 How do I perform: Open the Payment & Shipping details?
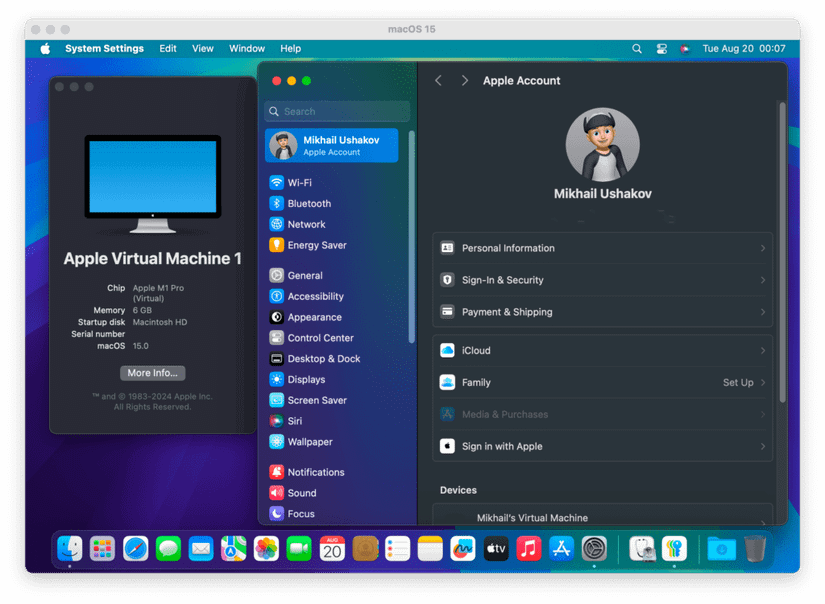pyautogui.click(x=602, y=312)
